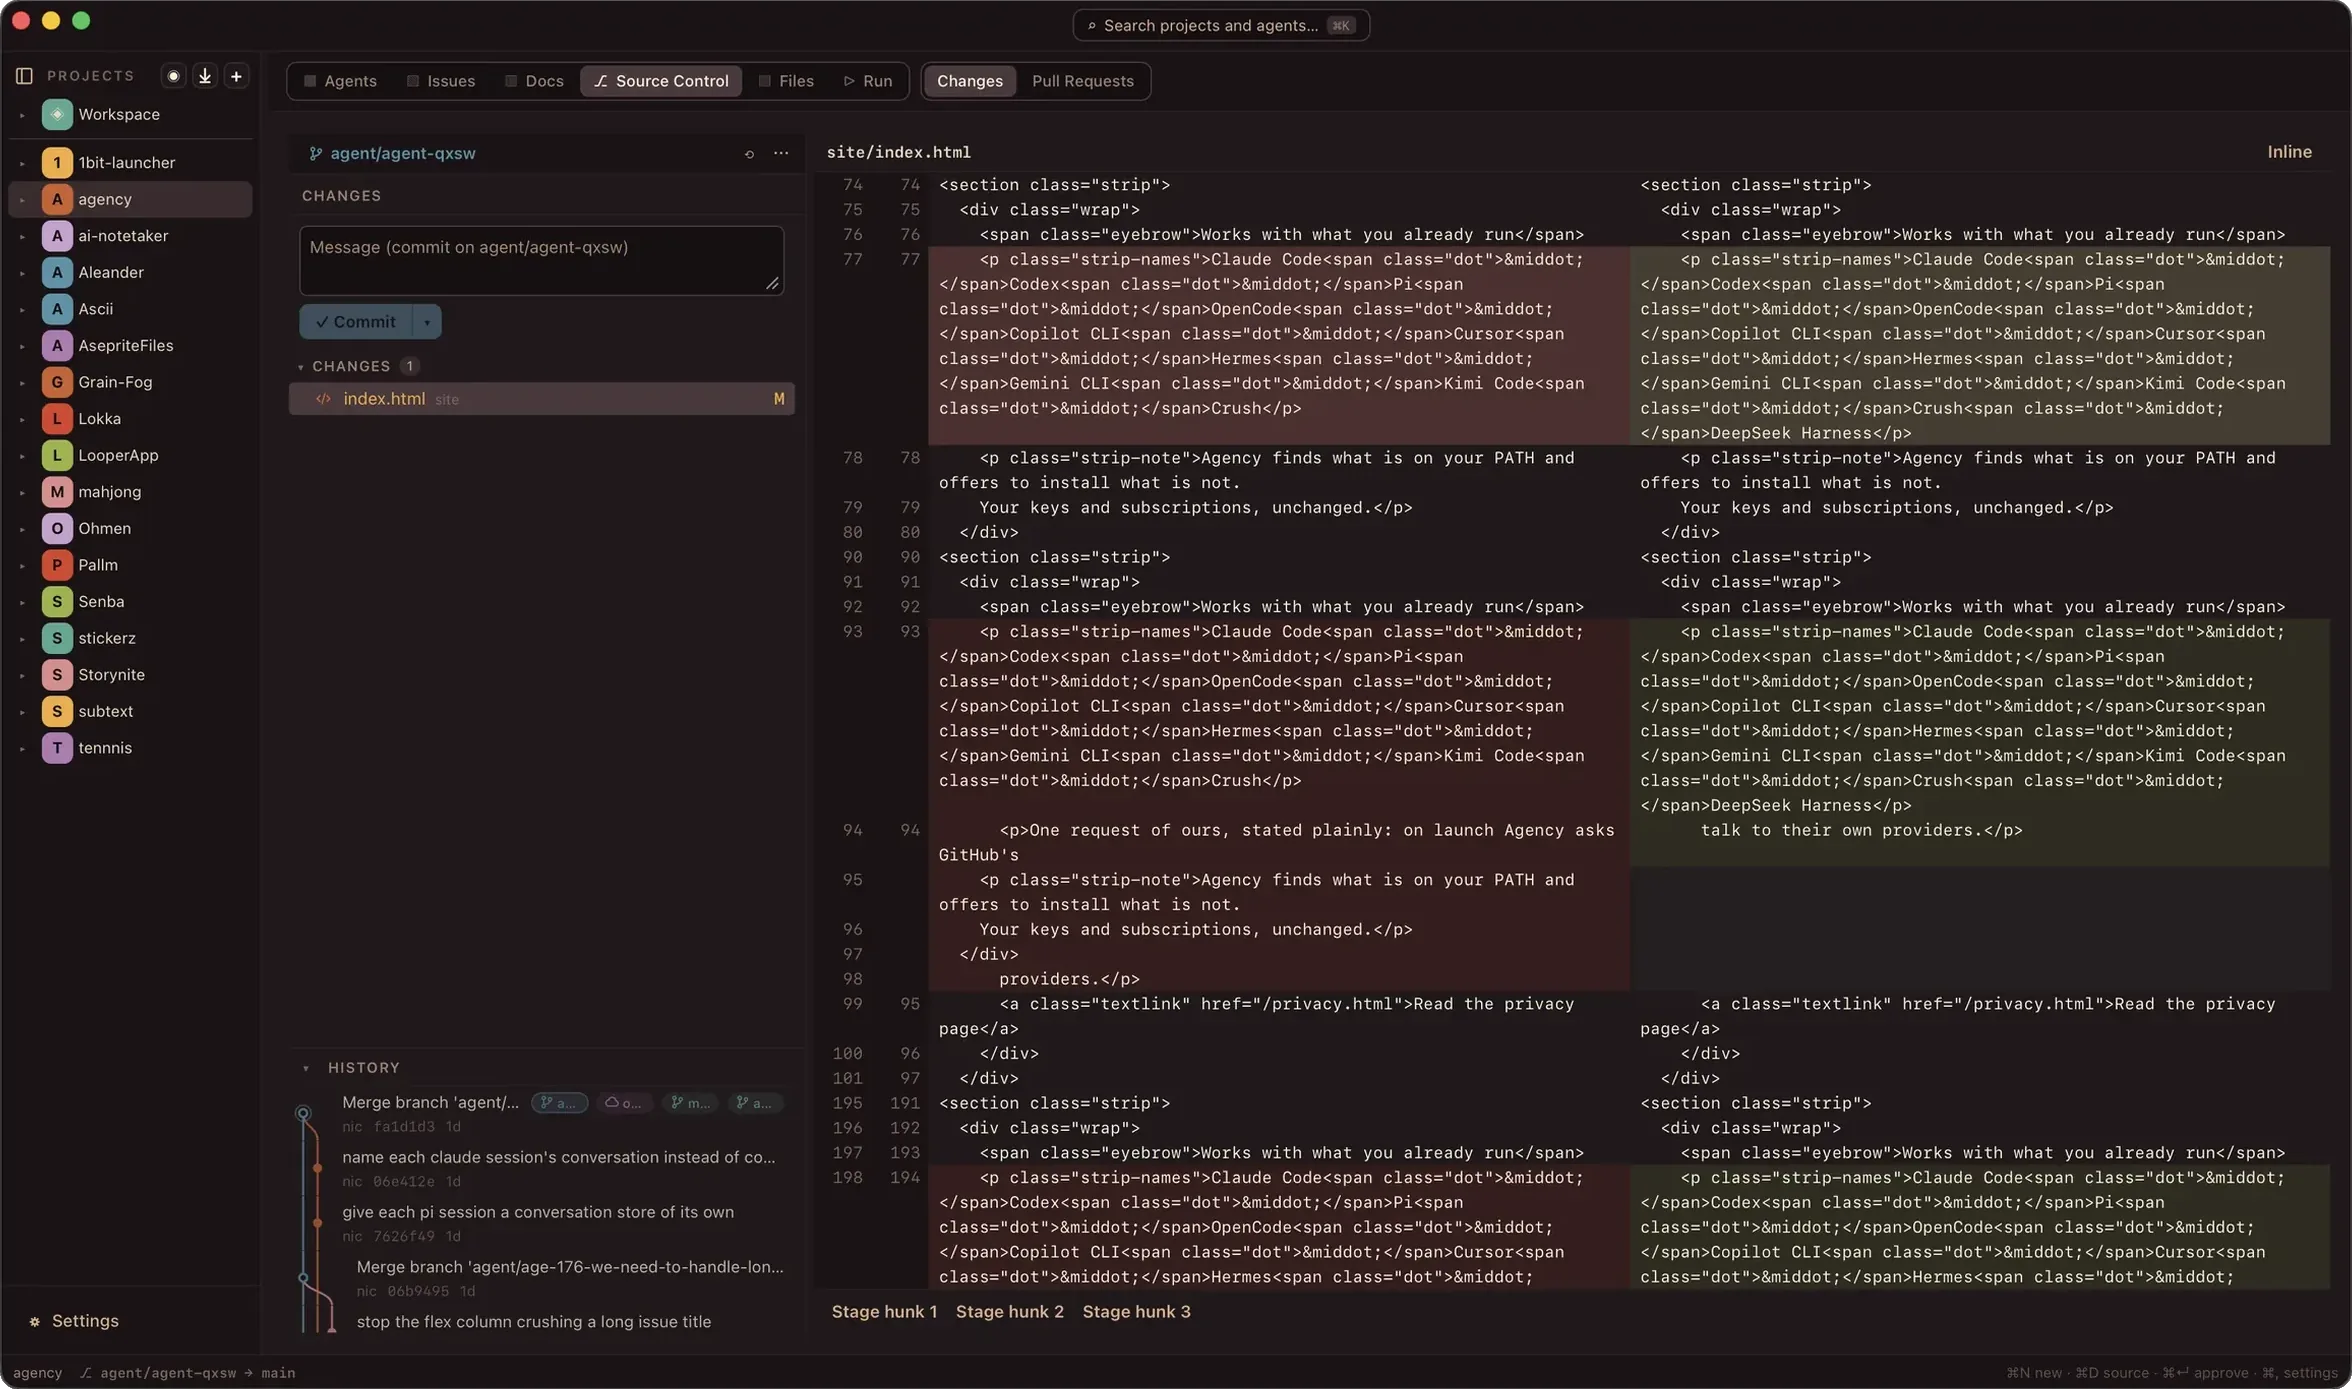The width and height of the screenshot is (2352, 1389).
Task: Click the Storynite avatar icon
Action: coord(57,675)
